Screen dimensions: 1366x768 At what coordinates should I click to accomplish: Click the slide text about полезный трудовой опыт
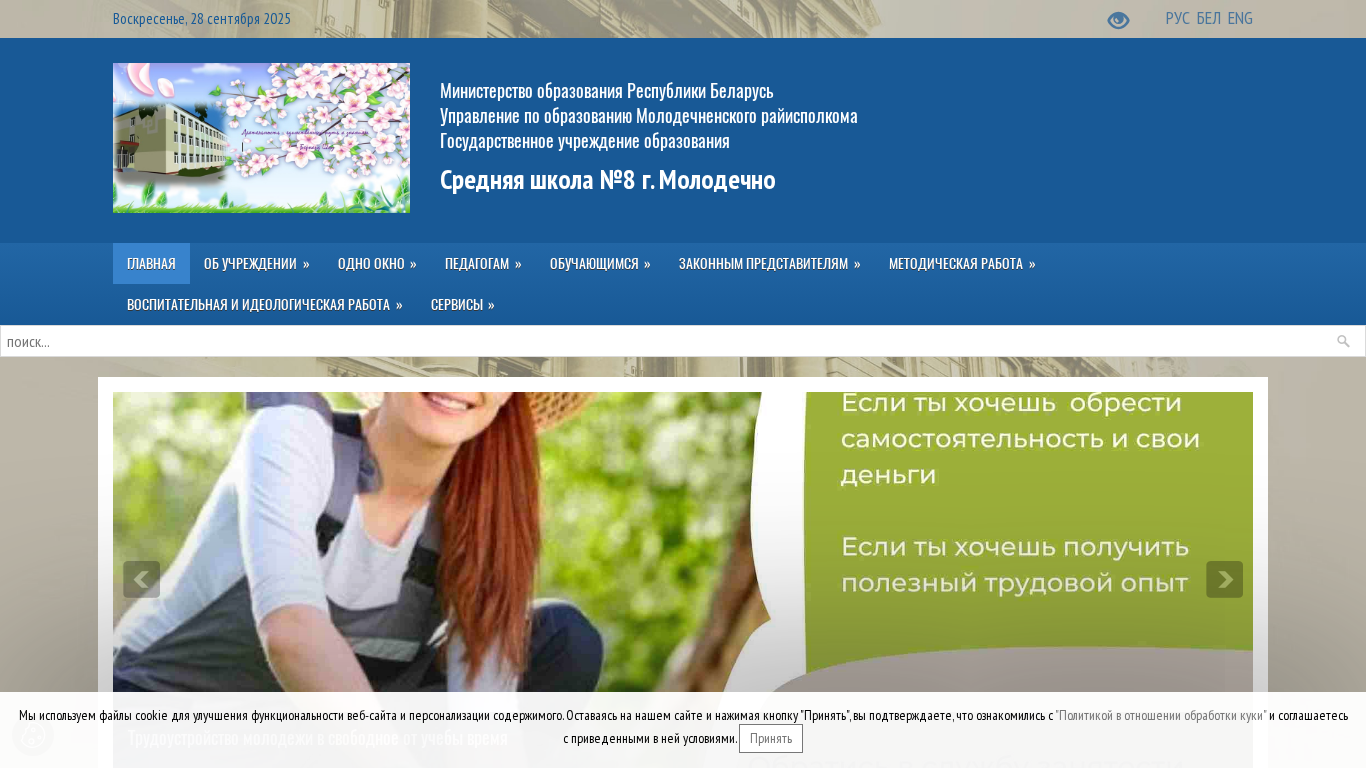[x=1015, y=565]
